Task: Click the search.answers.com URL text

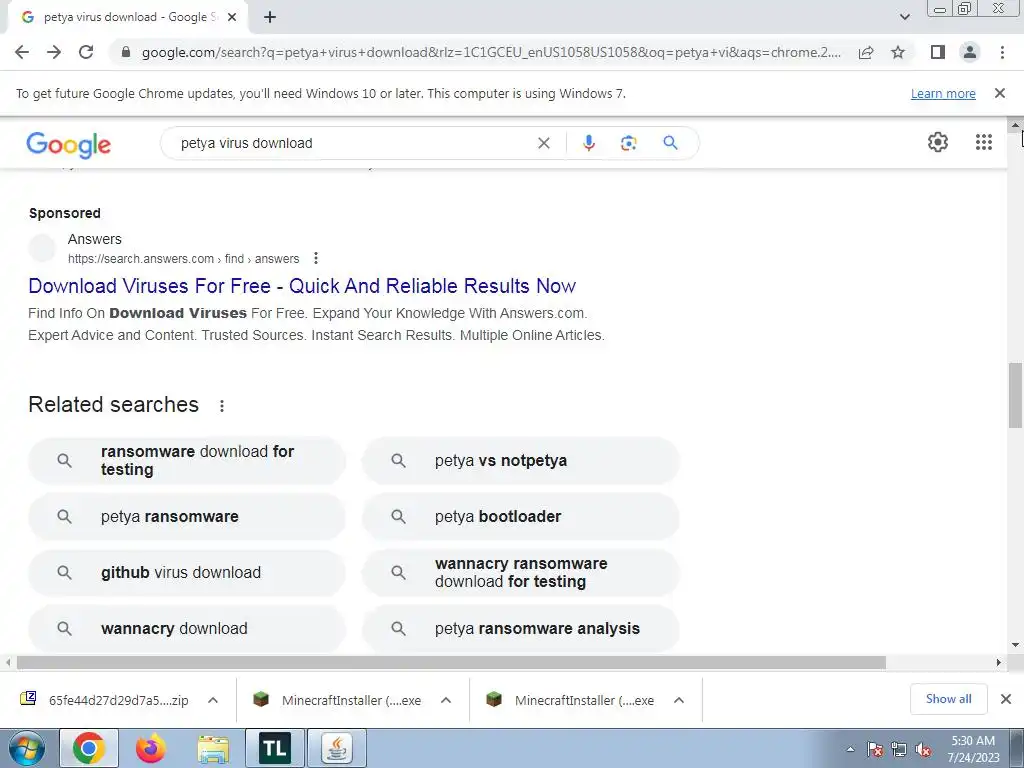Action: click(x=184, y=259)
